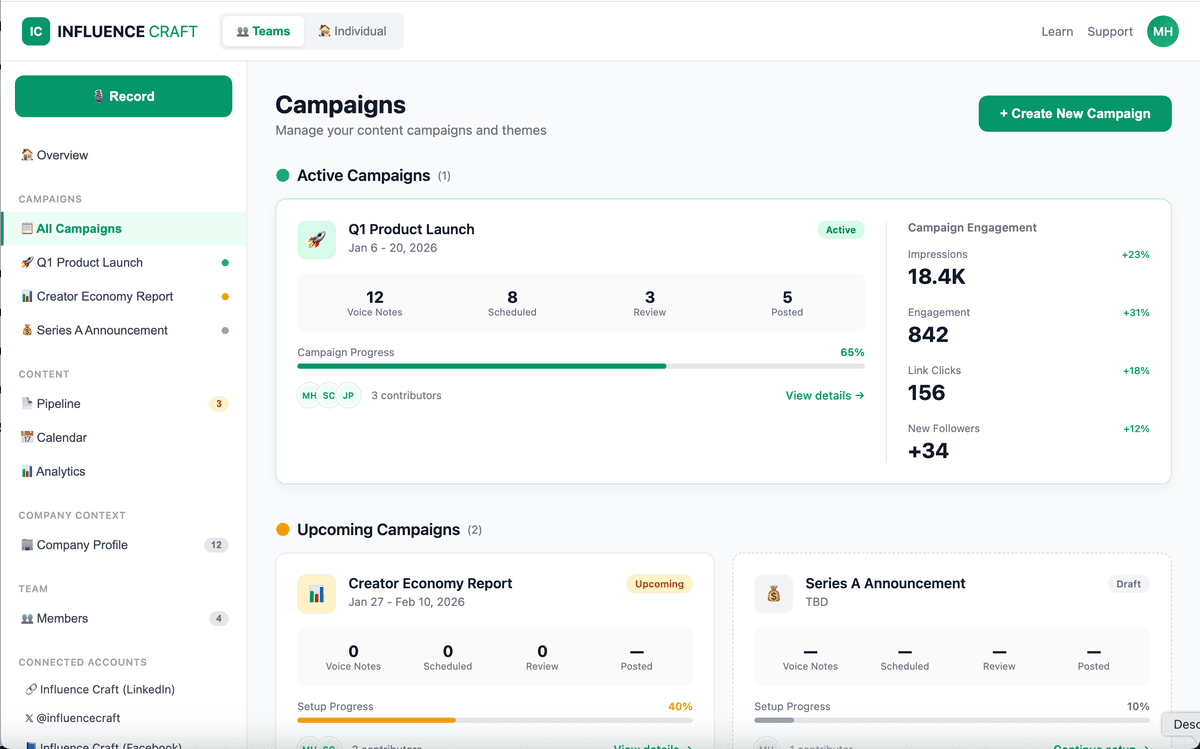This screenshot has width=1200, height=749.
Task: Open the team Members list
Action: [60, 618]
